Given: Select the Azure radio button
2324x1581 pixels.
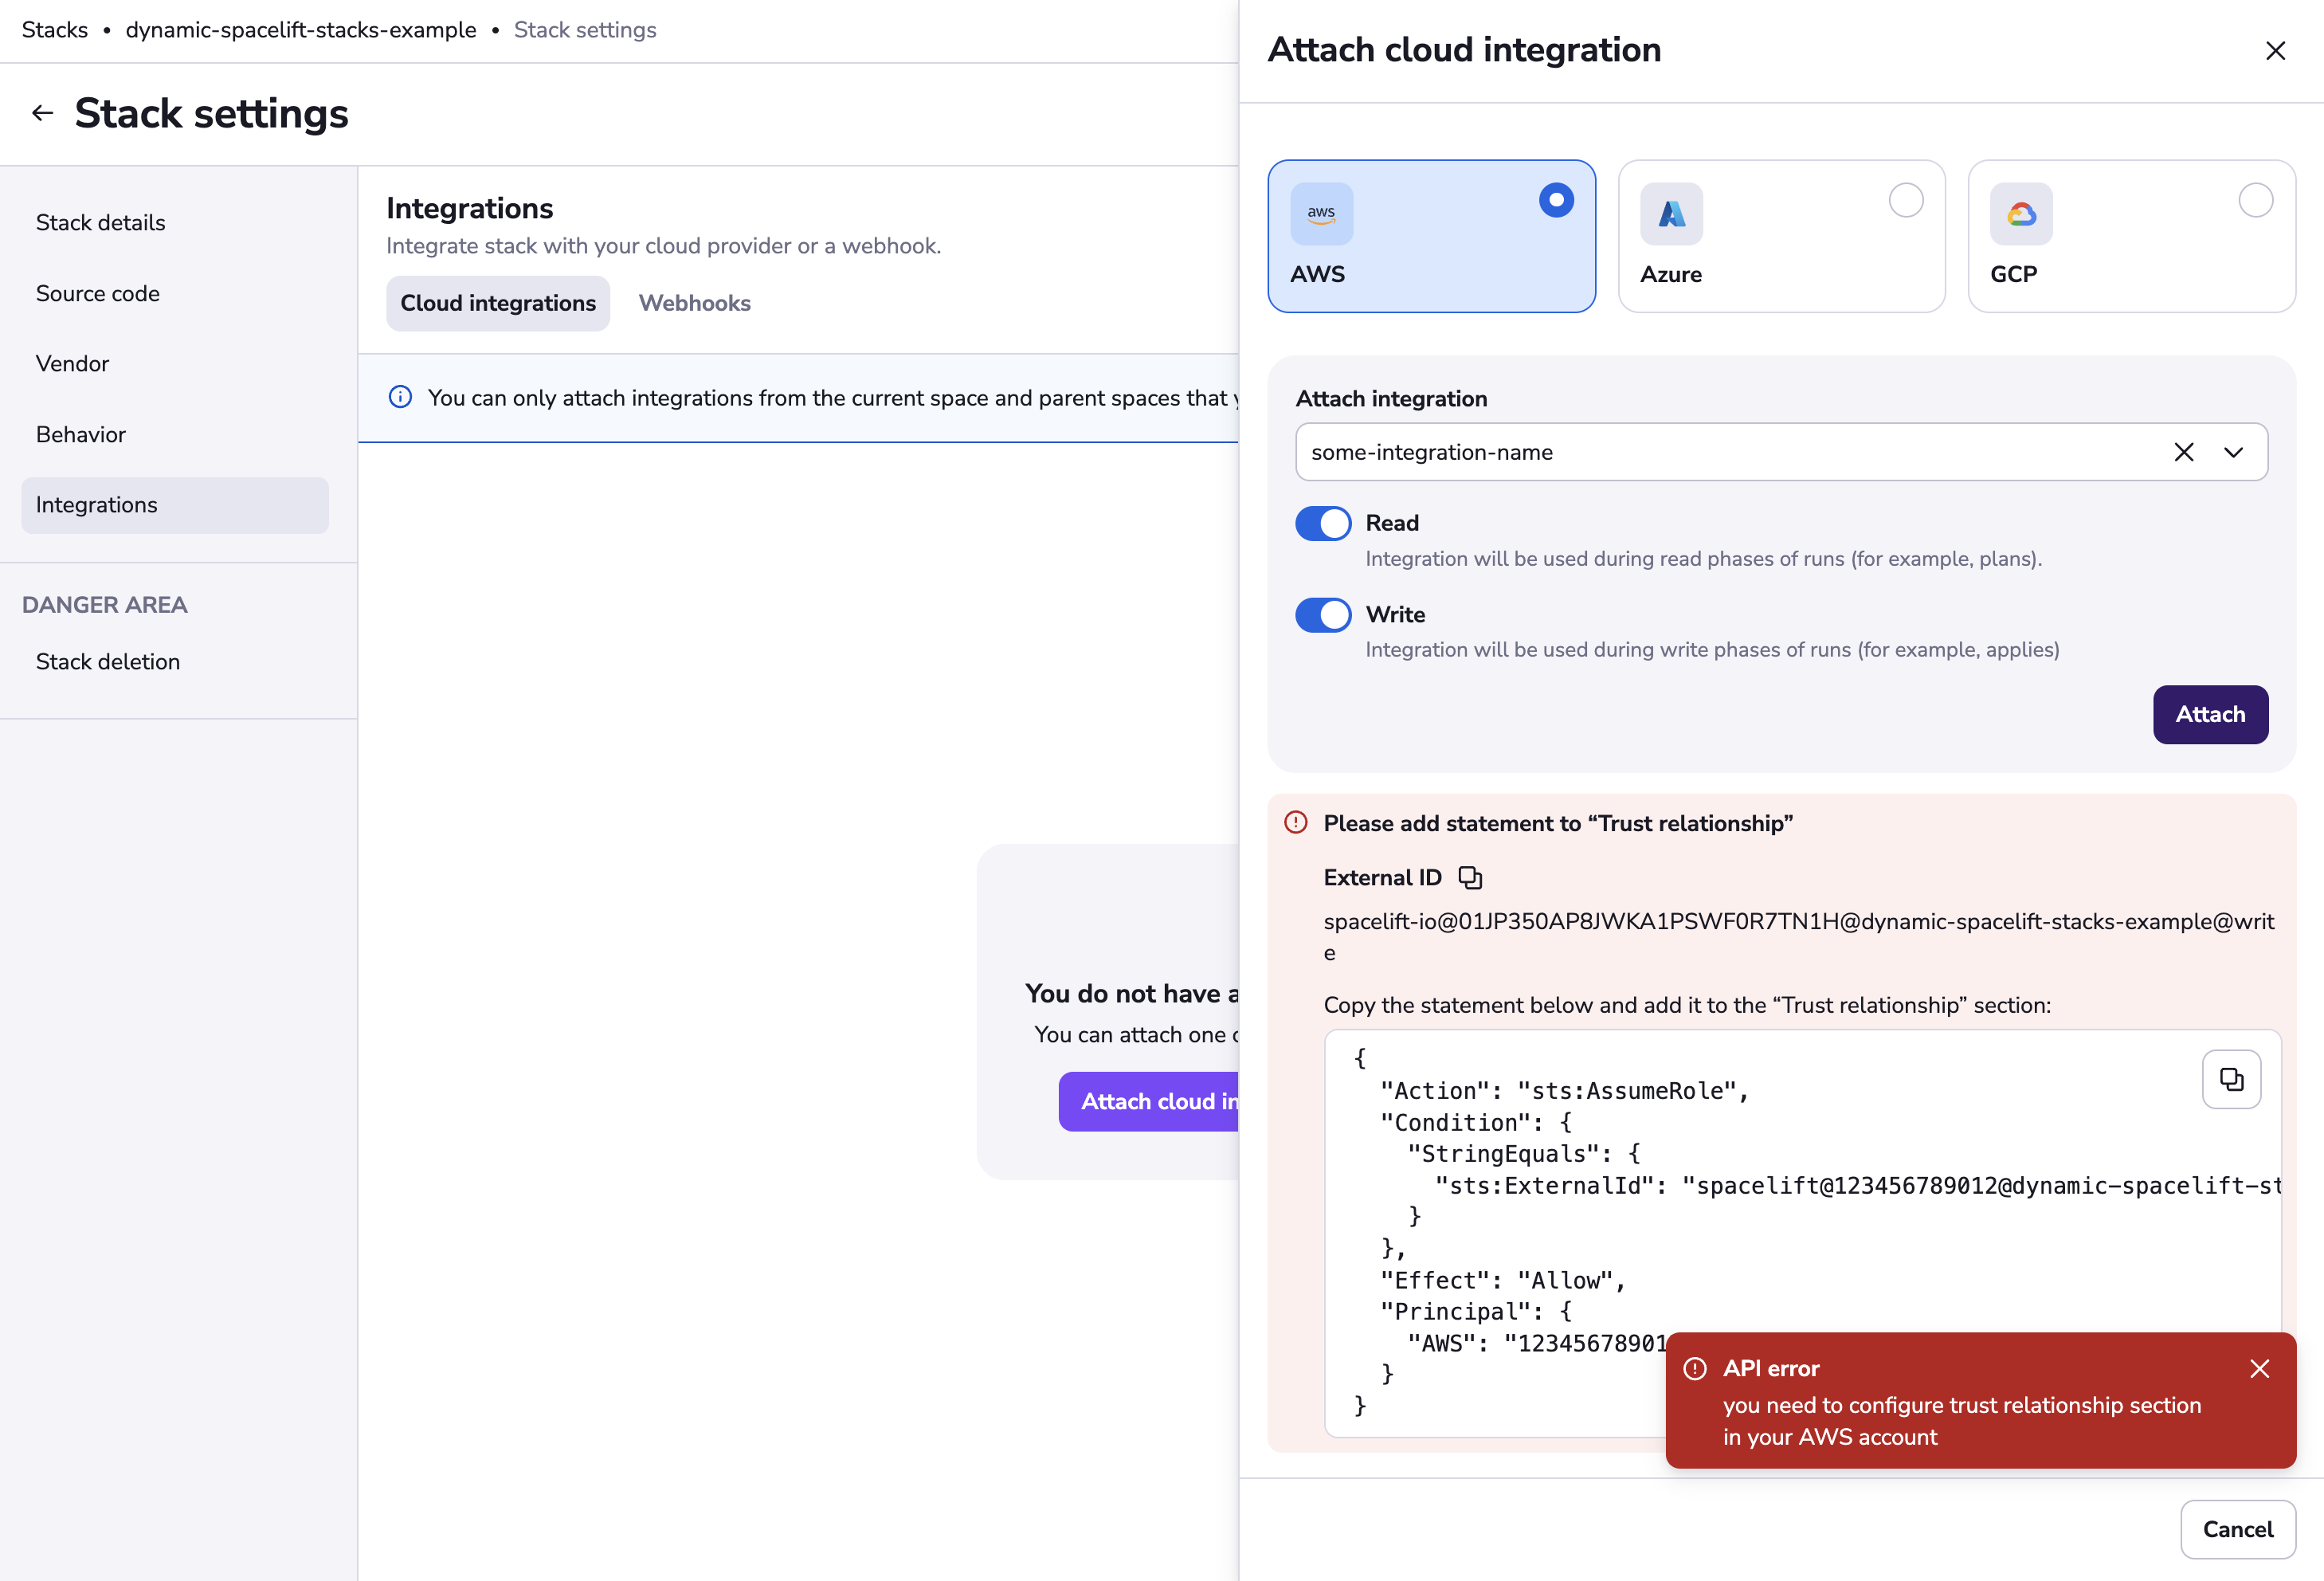Looking at the screenshot, I should click(1905, 200).
